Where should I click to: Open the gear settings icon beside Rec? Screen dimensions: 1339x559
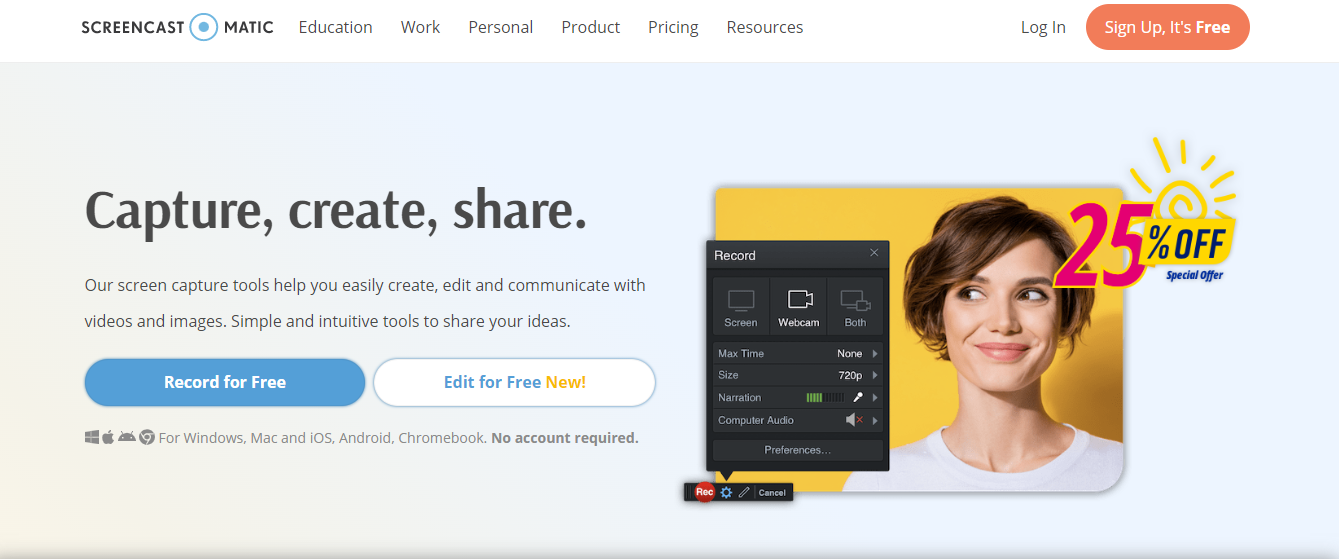tap(727, 492)
